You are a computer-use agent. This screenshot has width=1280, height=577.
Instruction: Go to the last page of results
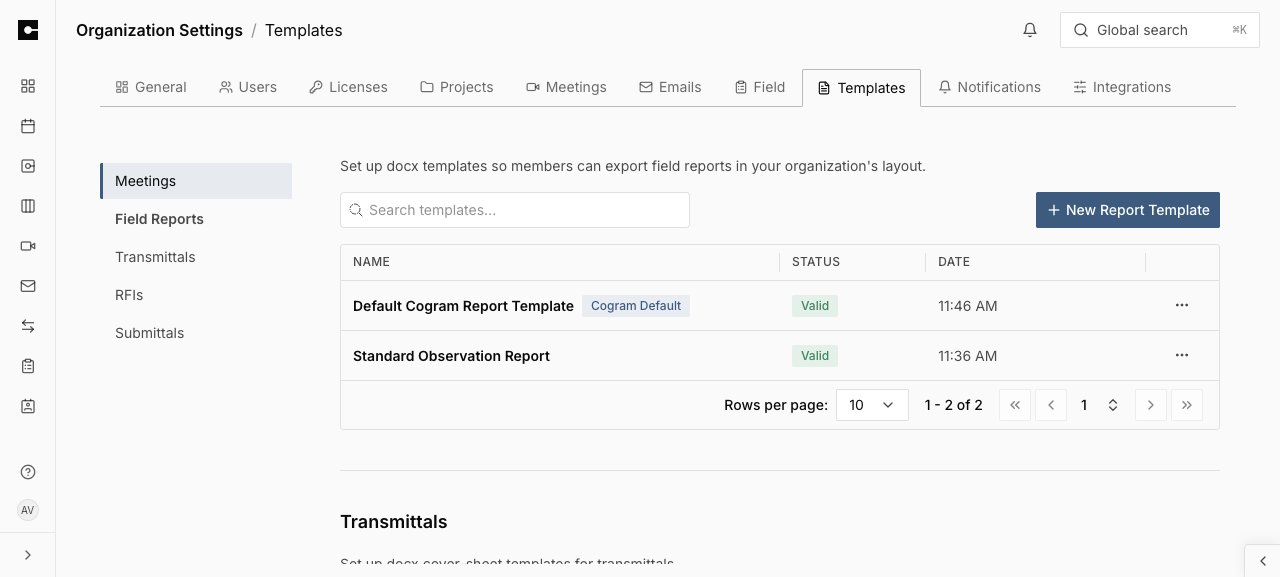click(1187, 405)
